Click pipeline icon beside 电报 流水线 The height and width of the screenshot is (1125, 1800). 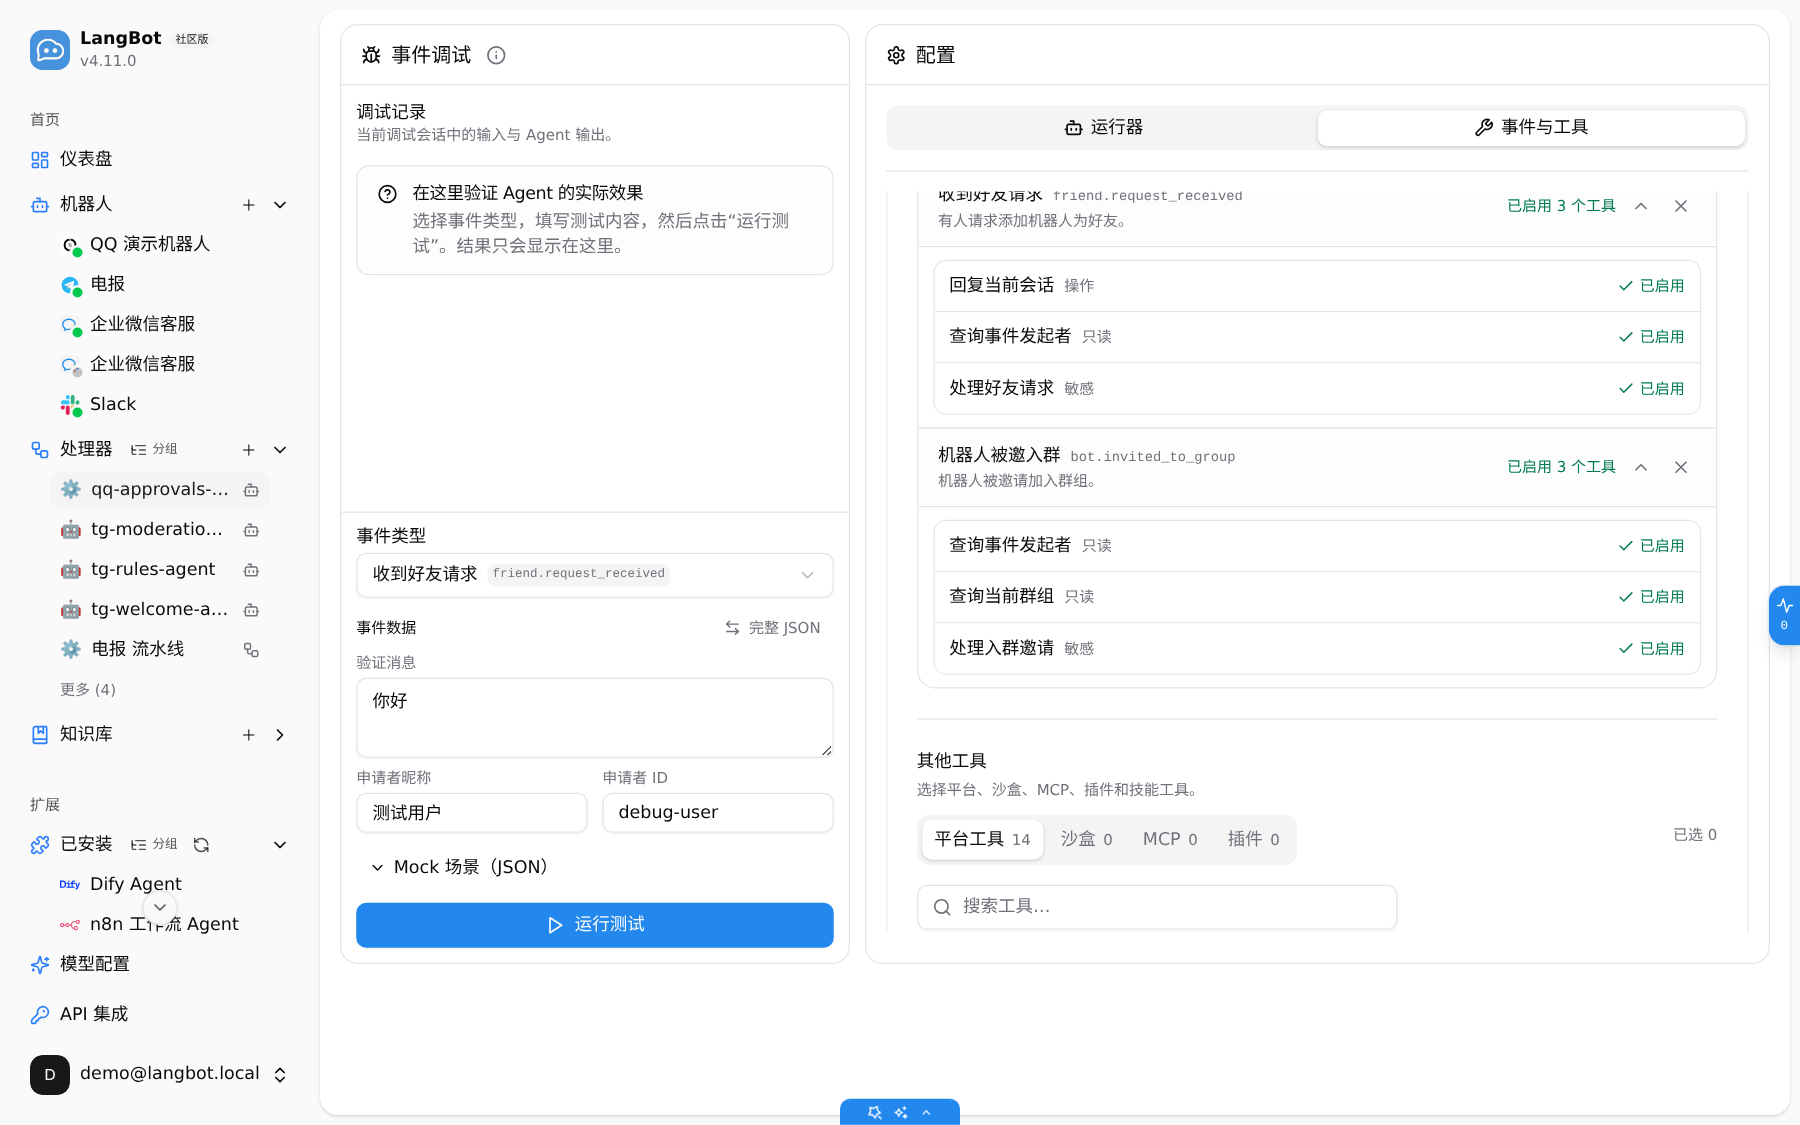(252, 650)
